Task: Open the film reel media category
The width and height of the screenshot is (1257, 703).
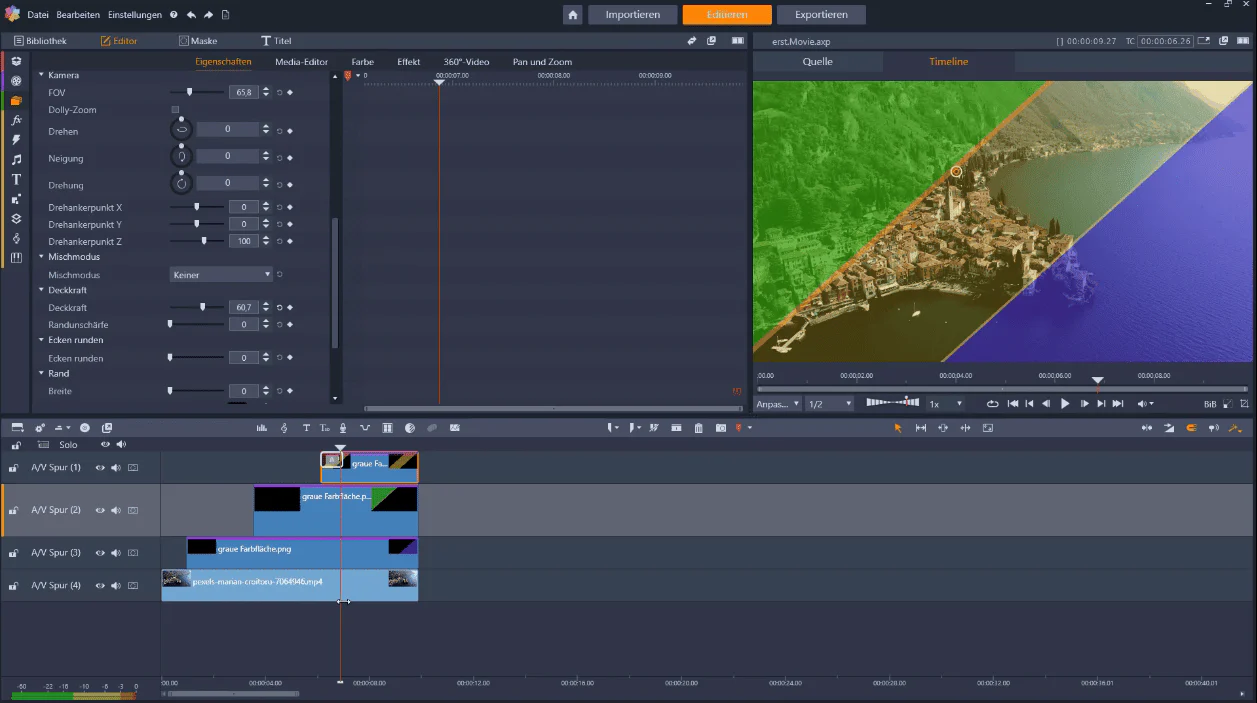Action: 16,81
